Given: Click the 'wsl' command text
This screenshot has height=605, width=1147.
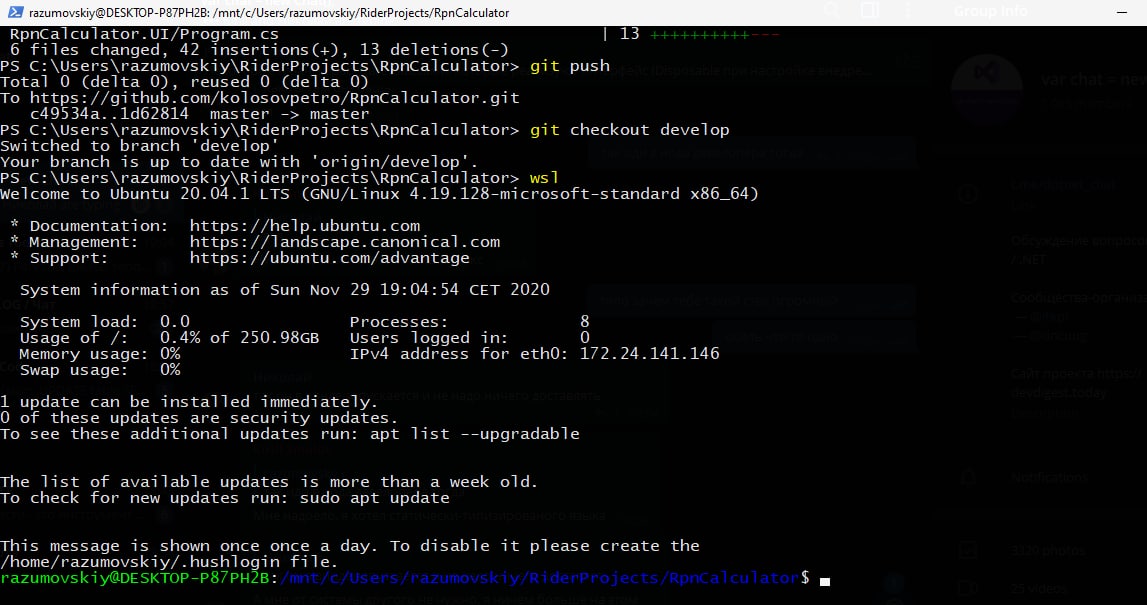Looking at the screenshot, I should click(544, 179).
